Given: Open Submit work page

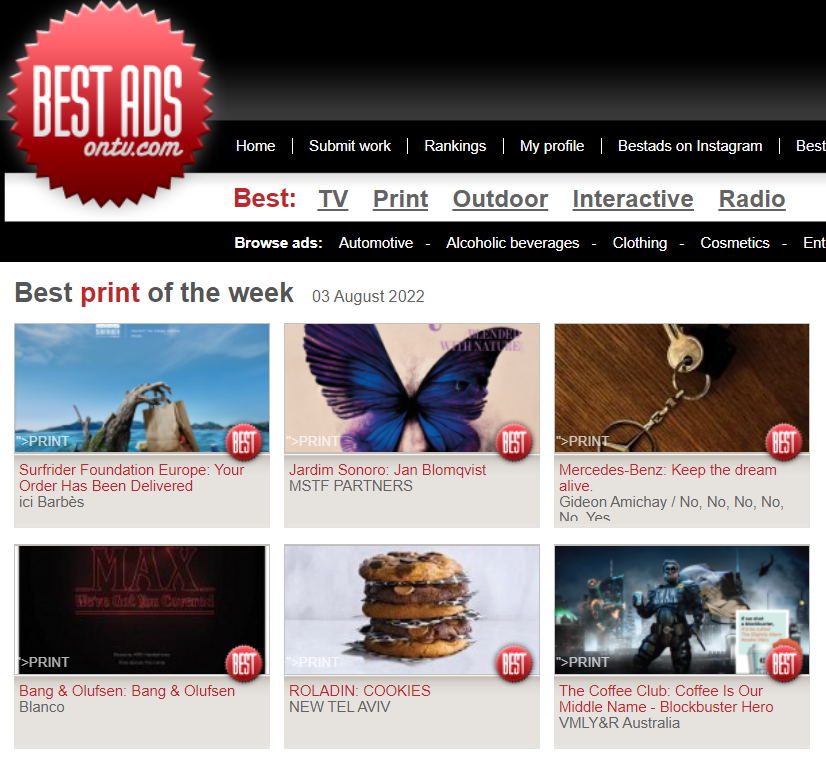Looking at the screenshot, I should coord(350,146).
